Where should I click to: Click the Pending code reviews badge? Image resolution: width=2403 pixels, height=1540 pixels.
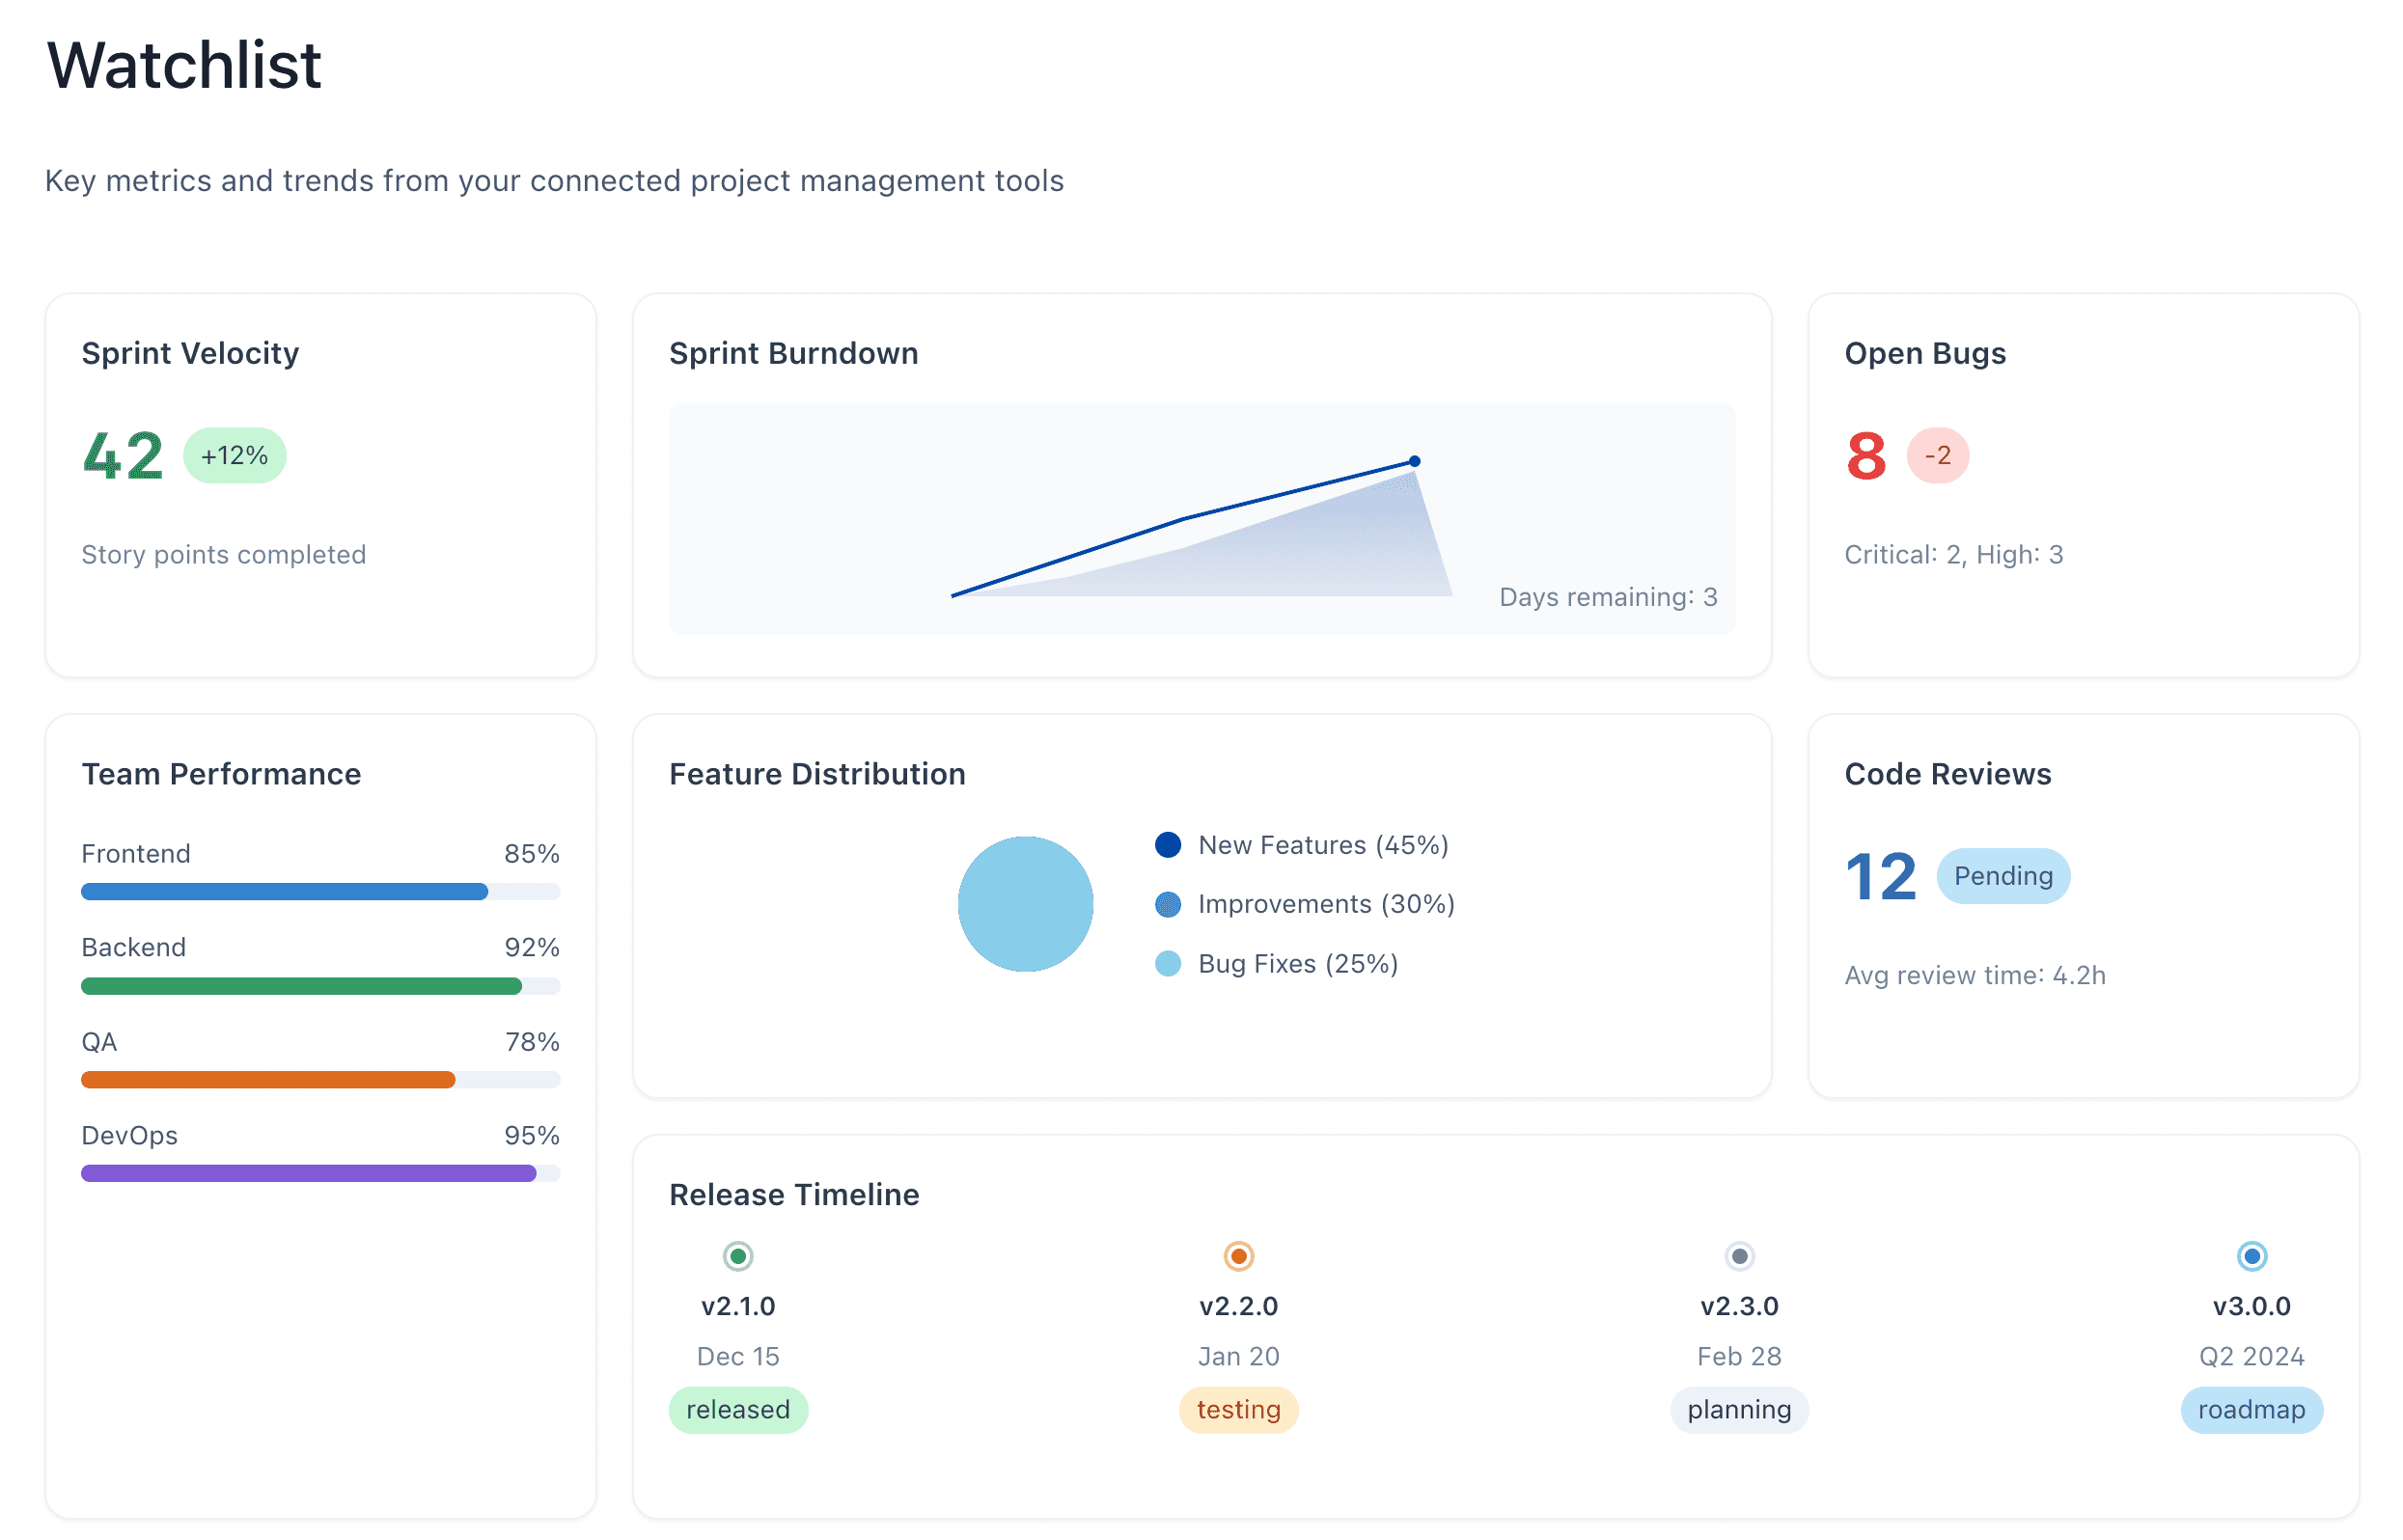2003,876
